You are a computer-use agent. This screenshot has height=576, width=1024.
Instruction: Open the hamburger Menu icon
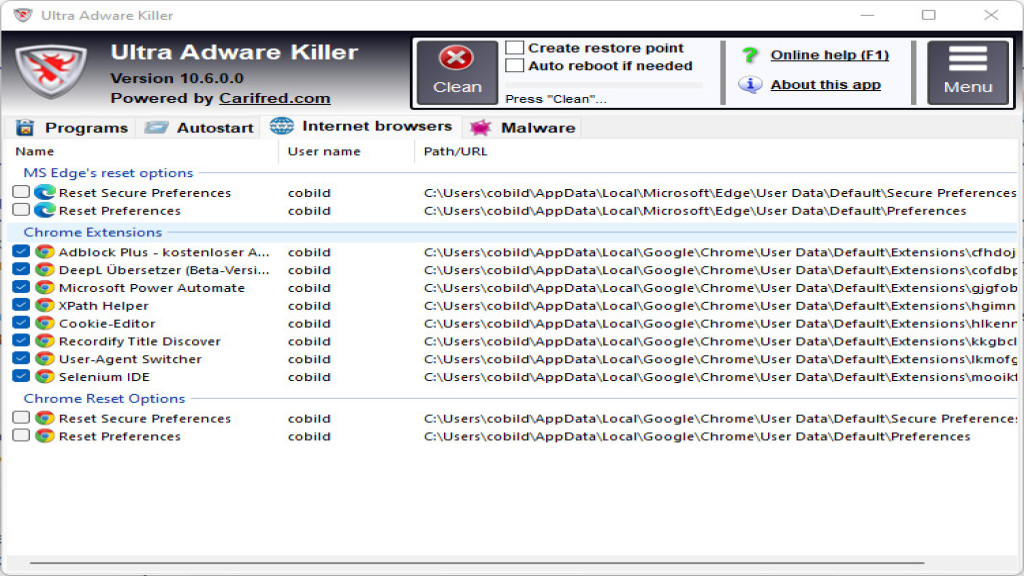[967, 57]
